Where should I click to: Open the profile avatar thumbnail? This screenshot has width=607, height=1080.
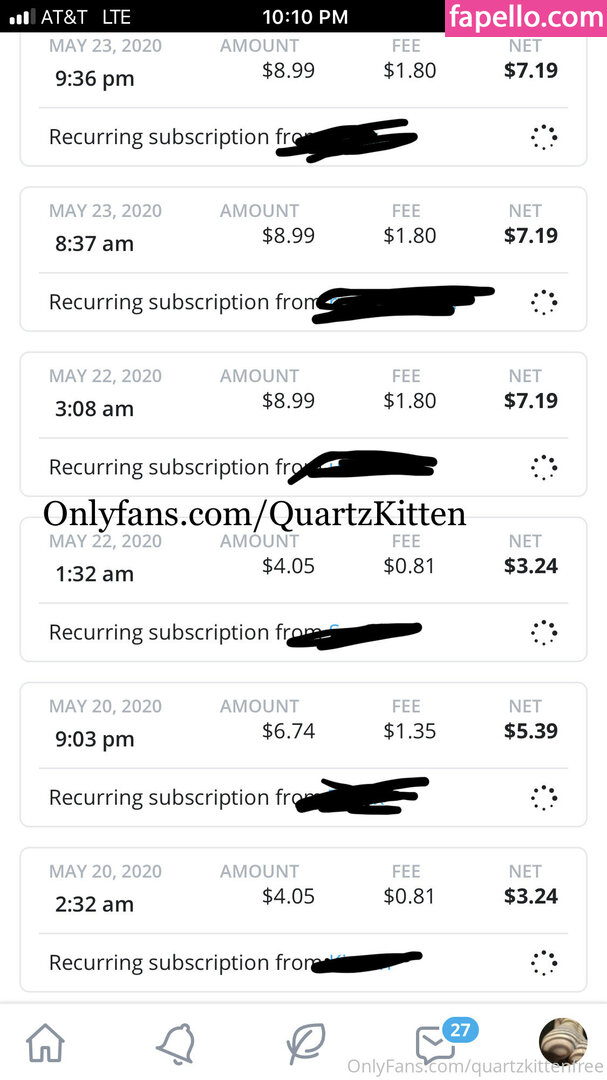click(x=562, y=1042)
